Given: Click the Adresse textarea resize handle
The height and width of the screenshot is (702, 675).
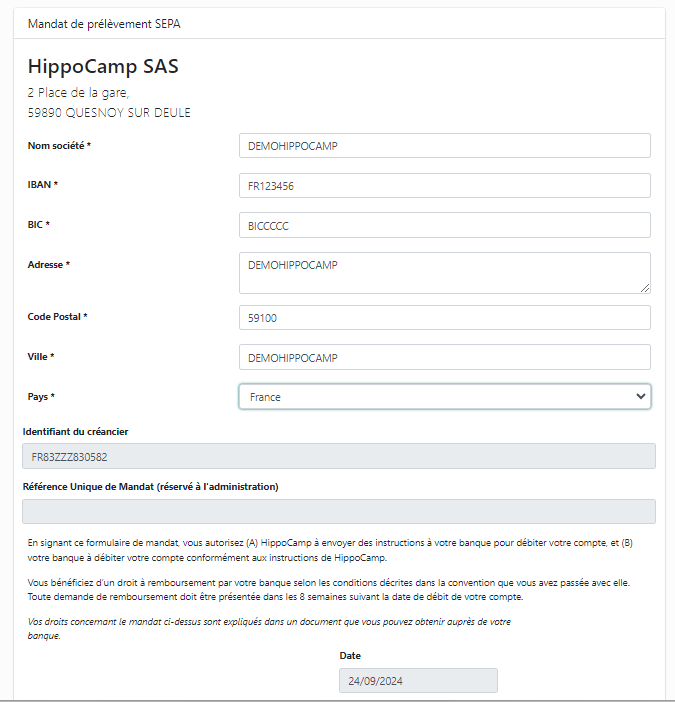Looking at the screenshot, I should [x=645, y=288].
